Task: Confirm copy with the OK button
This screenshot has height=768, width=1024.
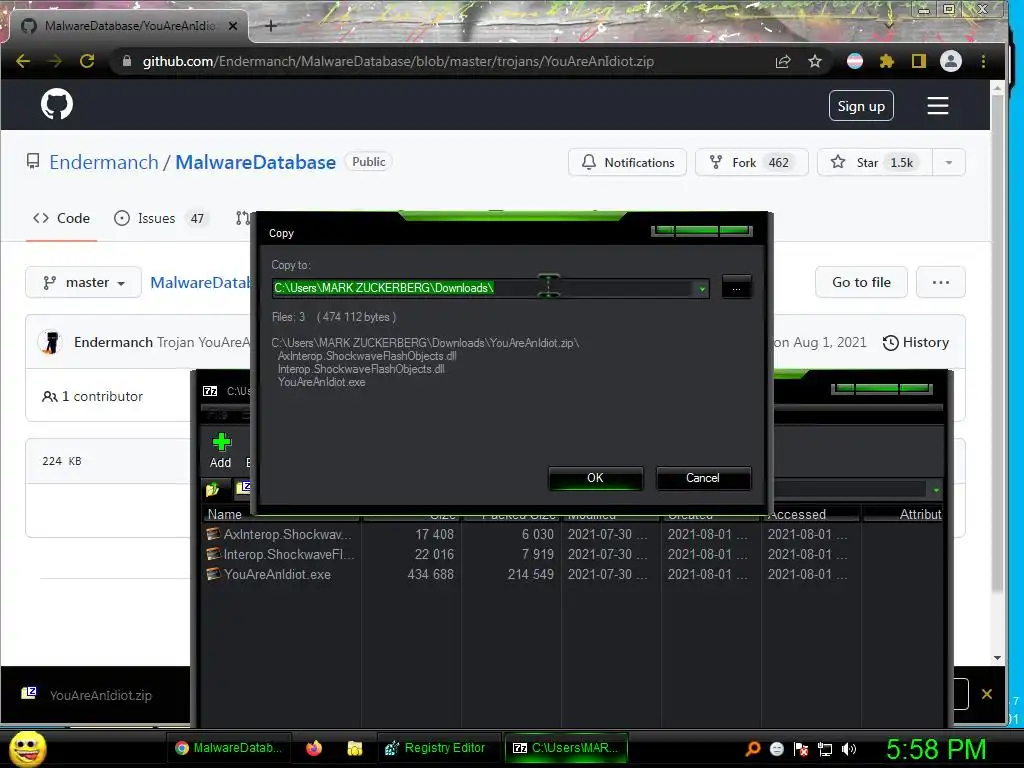Action: click(x=596, y=478)
